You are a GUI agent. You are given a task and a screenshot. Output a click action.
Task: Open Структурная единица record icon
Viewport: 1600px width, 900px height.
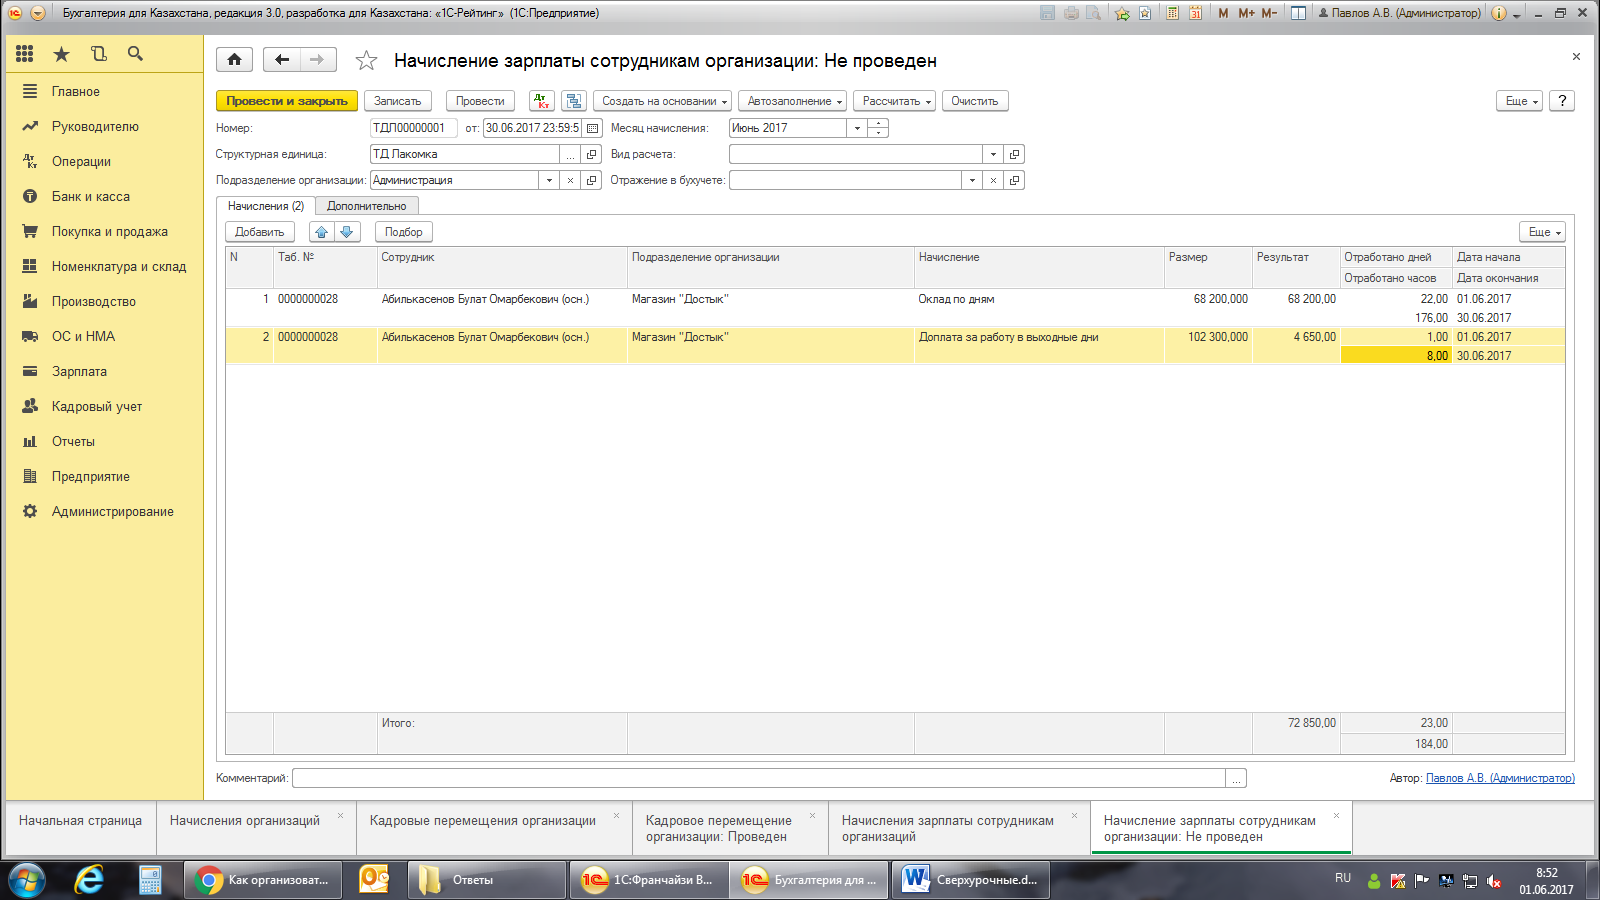coord(592,154)
